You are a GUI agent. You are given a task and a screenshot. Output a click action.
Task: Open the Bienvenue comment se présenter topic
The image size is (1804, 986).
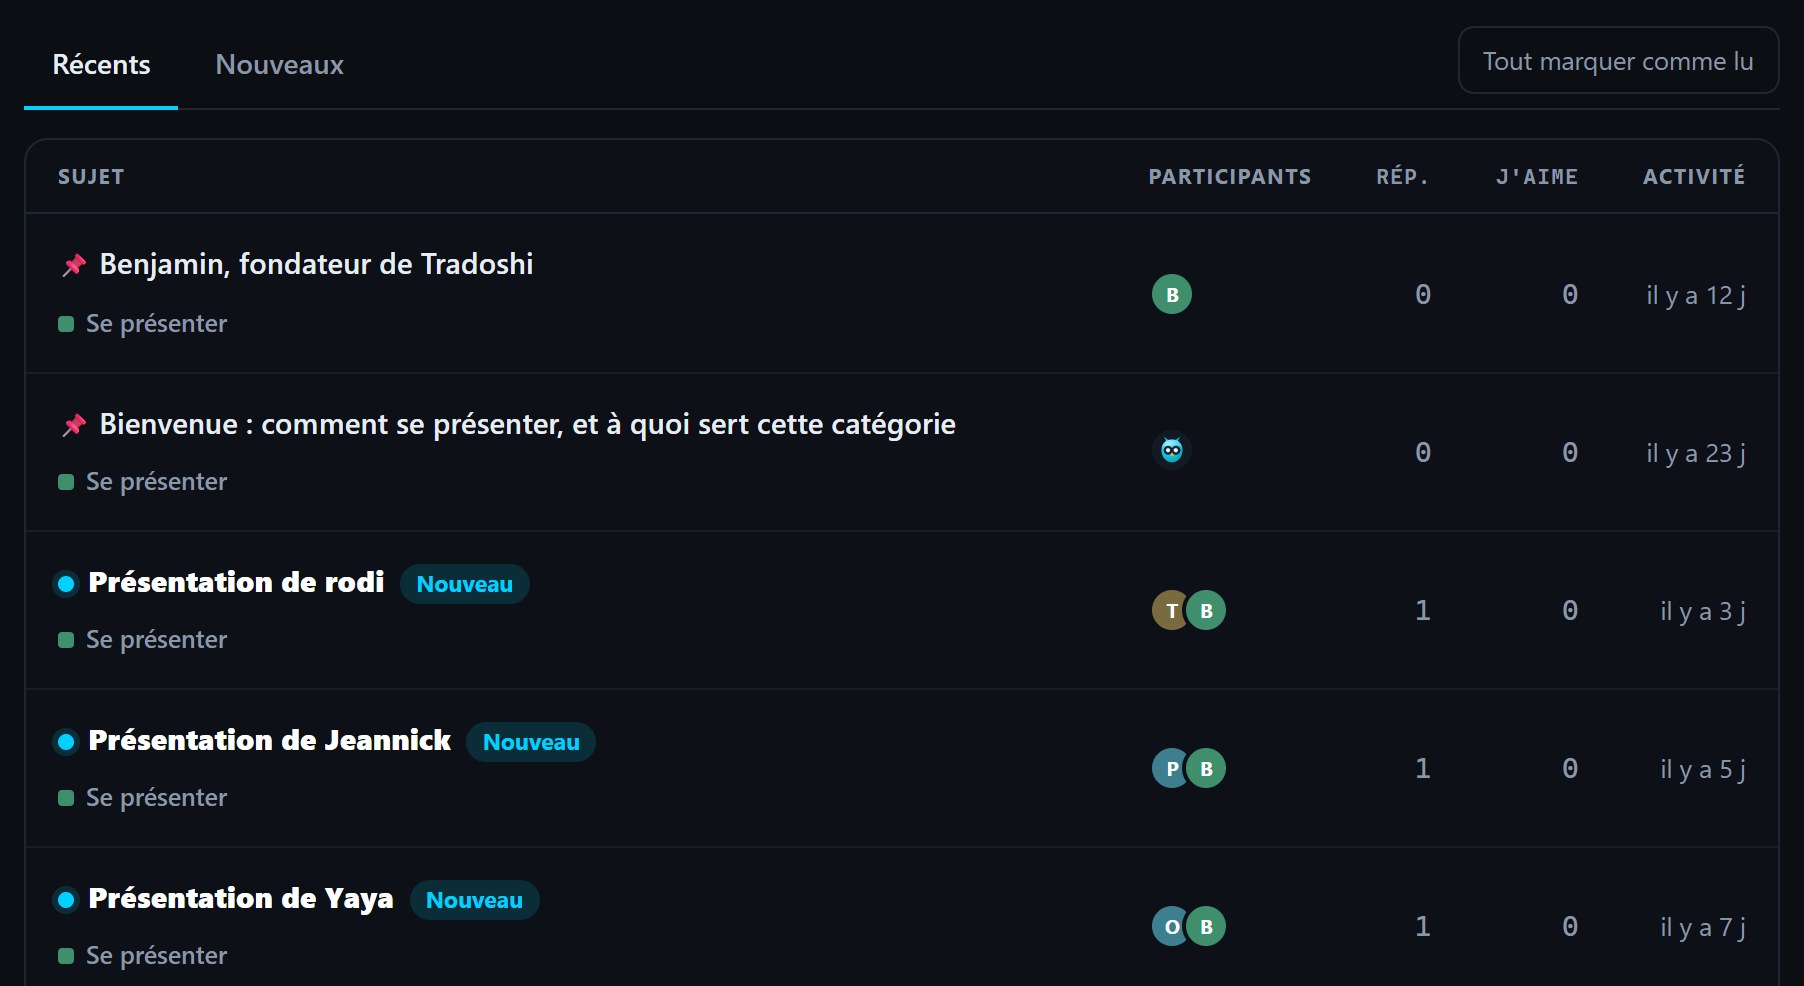527,424
